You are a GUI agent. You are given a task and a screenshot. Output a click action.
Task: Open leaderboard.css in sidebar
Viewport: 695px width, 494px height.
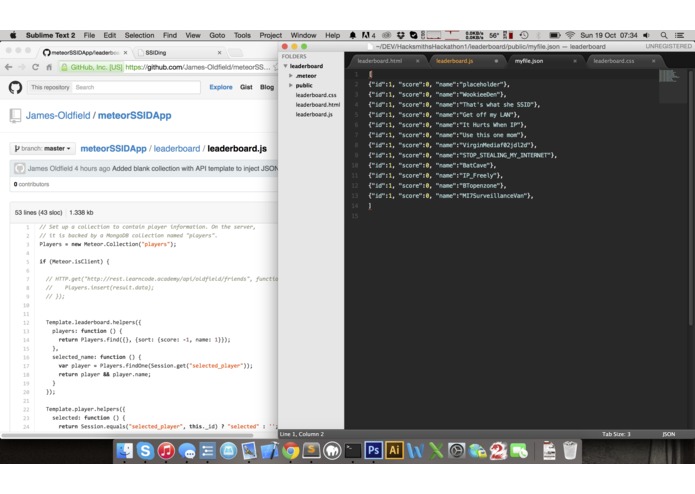[x=316, y=95]
